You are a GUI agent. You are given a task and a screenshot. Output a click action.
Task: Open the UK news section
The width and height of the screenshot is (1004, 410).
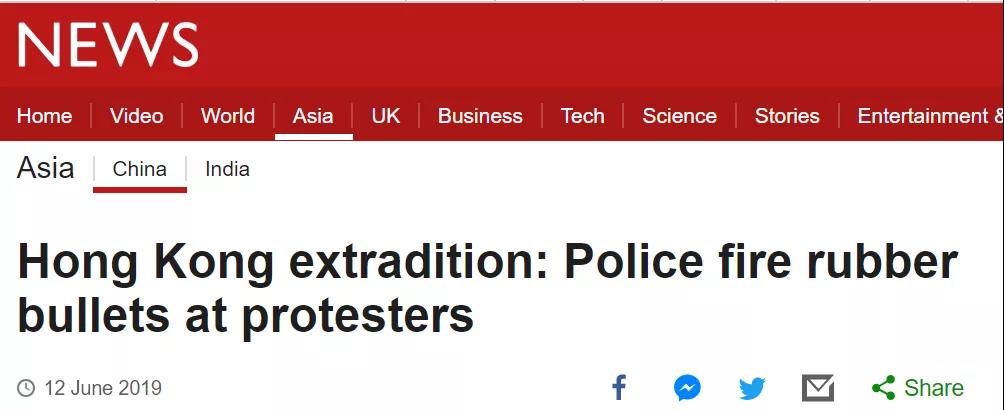pos(385,116)
